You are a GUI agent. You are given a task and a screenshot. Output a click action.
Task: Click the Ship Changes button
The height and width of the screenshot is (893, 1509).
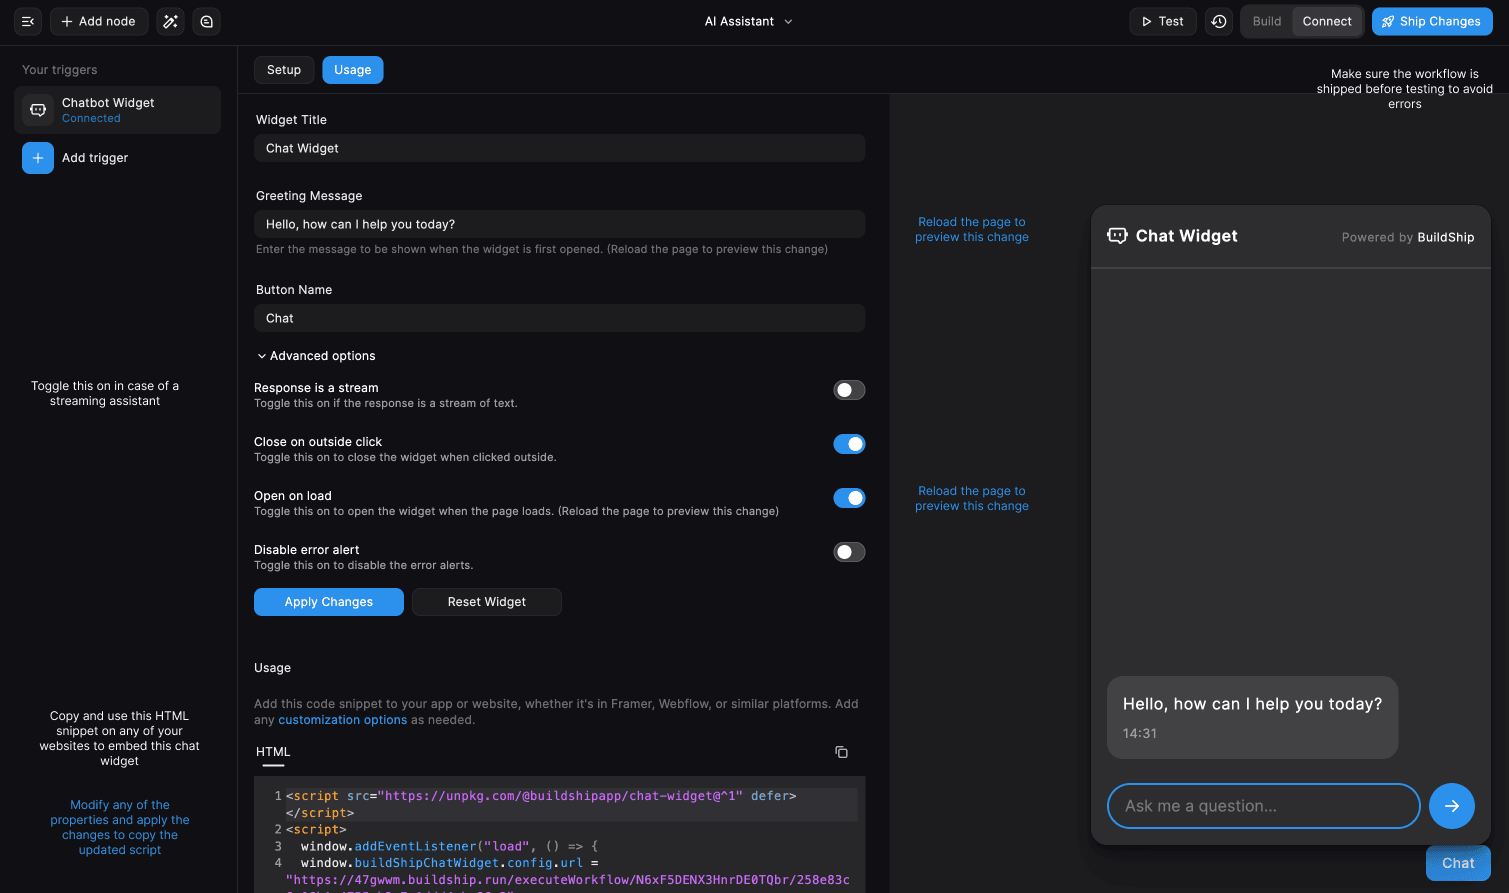(x=1432, y=21)
